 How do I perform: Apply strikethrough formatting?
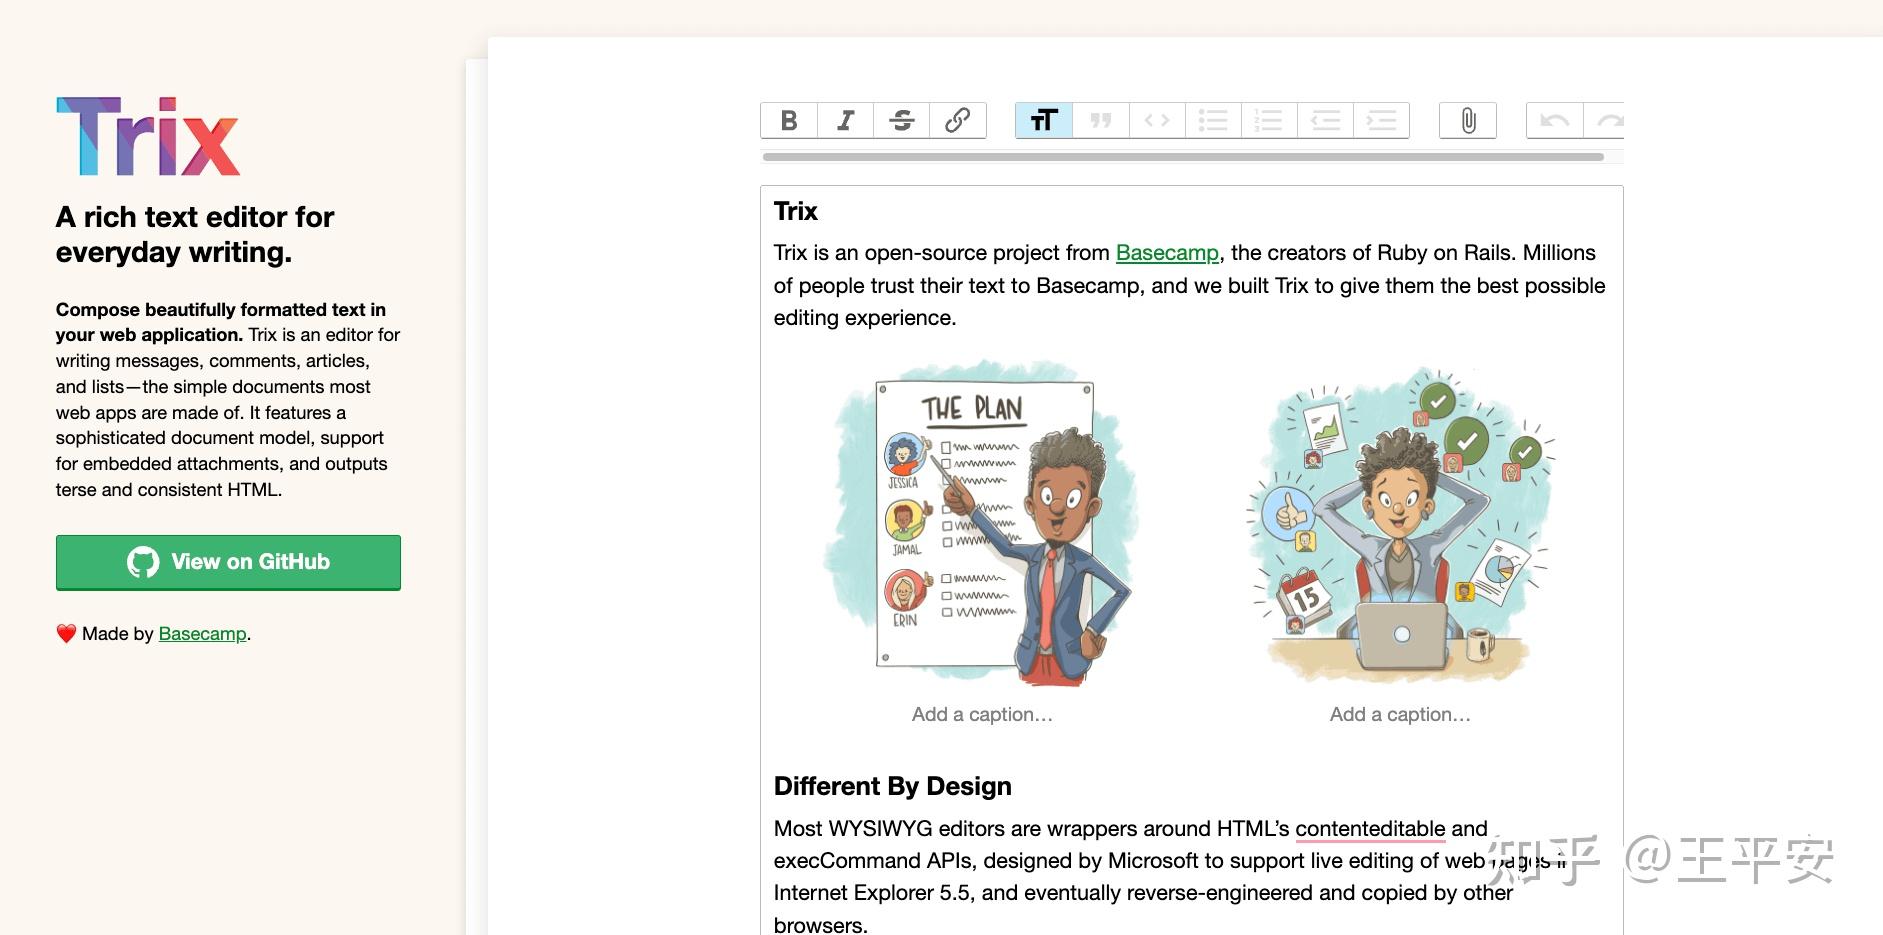pyautogui.click(x=901, y=121)
